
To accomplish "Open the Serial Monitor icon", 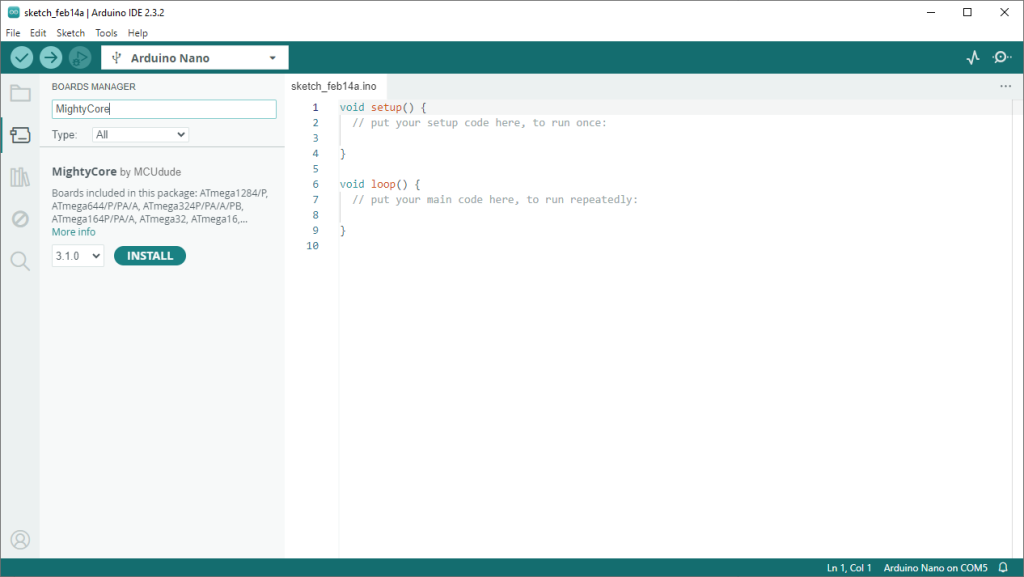I will [1001, 58].
